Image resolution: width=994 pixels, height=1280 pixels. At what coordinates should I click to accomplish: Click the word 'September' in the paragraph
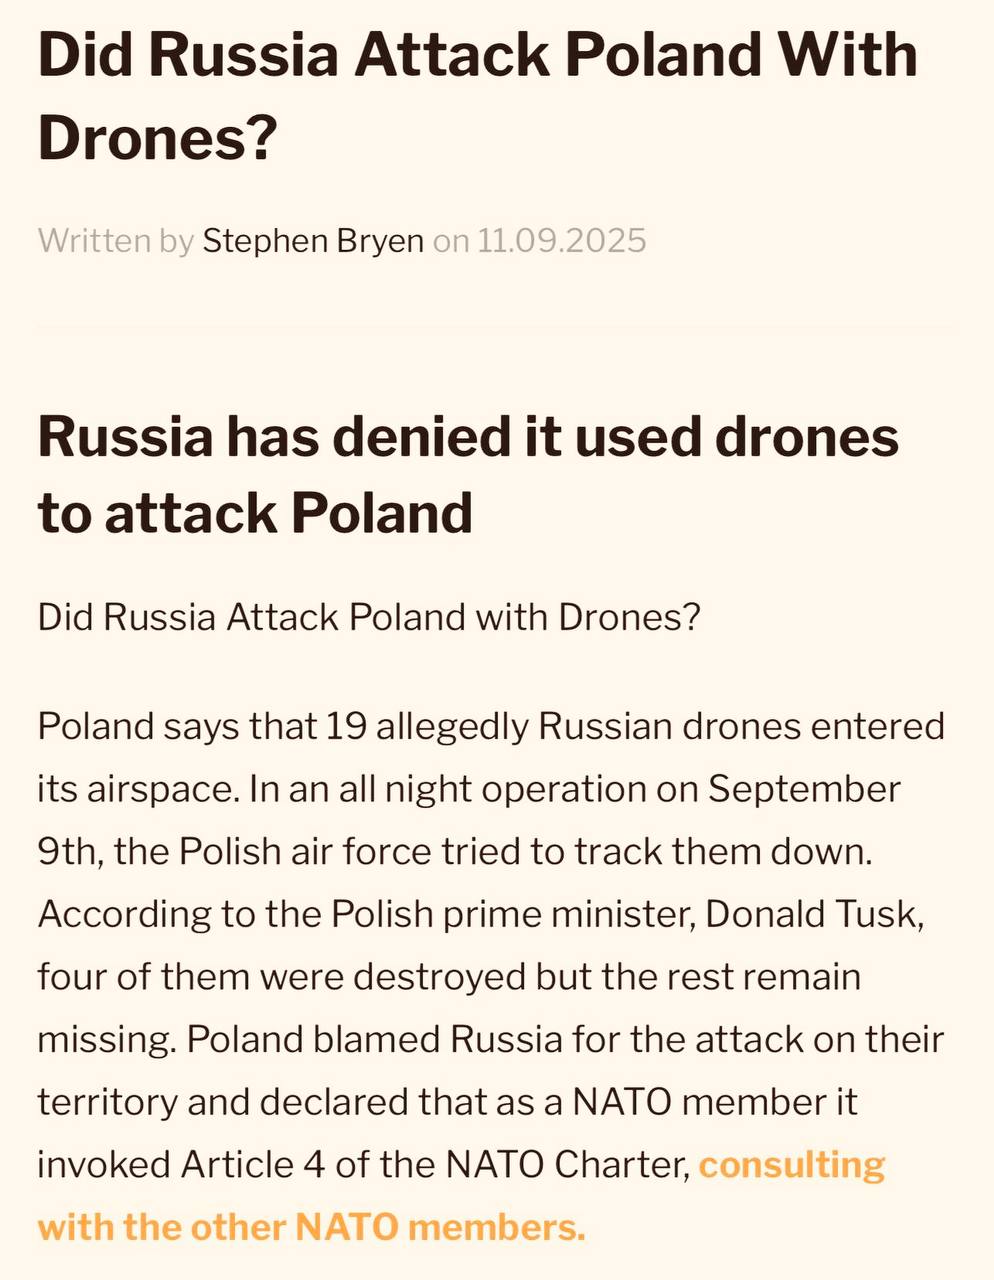click(x=805, y=790)
